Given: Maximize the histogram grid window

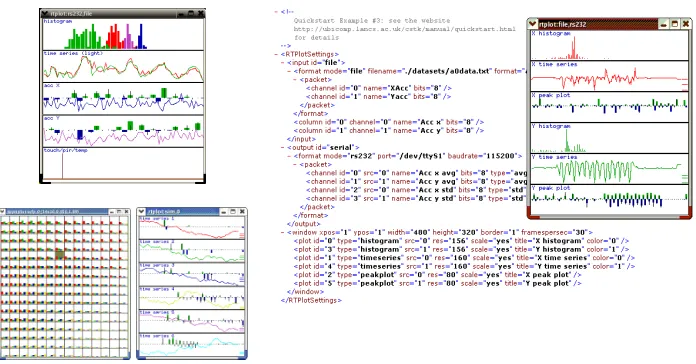Looking at the screenshot, I should (119, 212).
